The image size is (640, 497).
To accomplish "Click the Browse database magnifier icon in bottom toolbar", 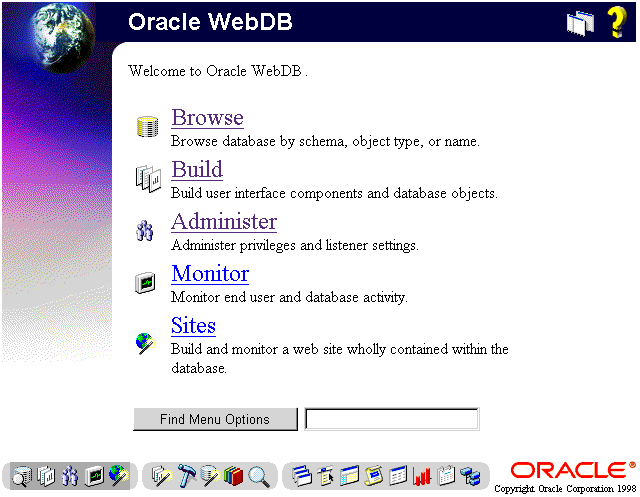I will click(22, 476).
